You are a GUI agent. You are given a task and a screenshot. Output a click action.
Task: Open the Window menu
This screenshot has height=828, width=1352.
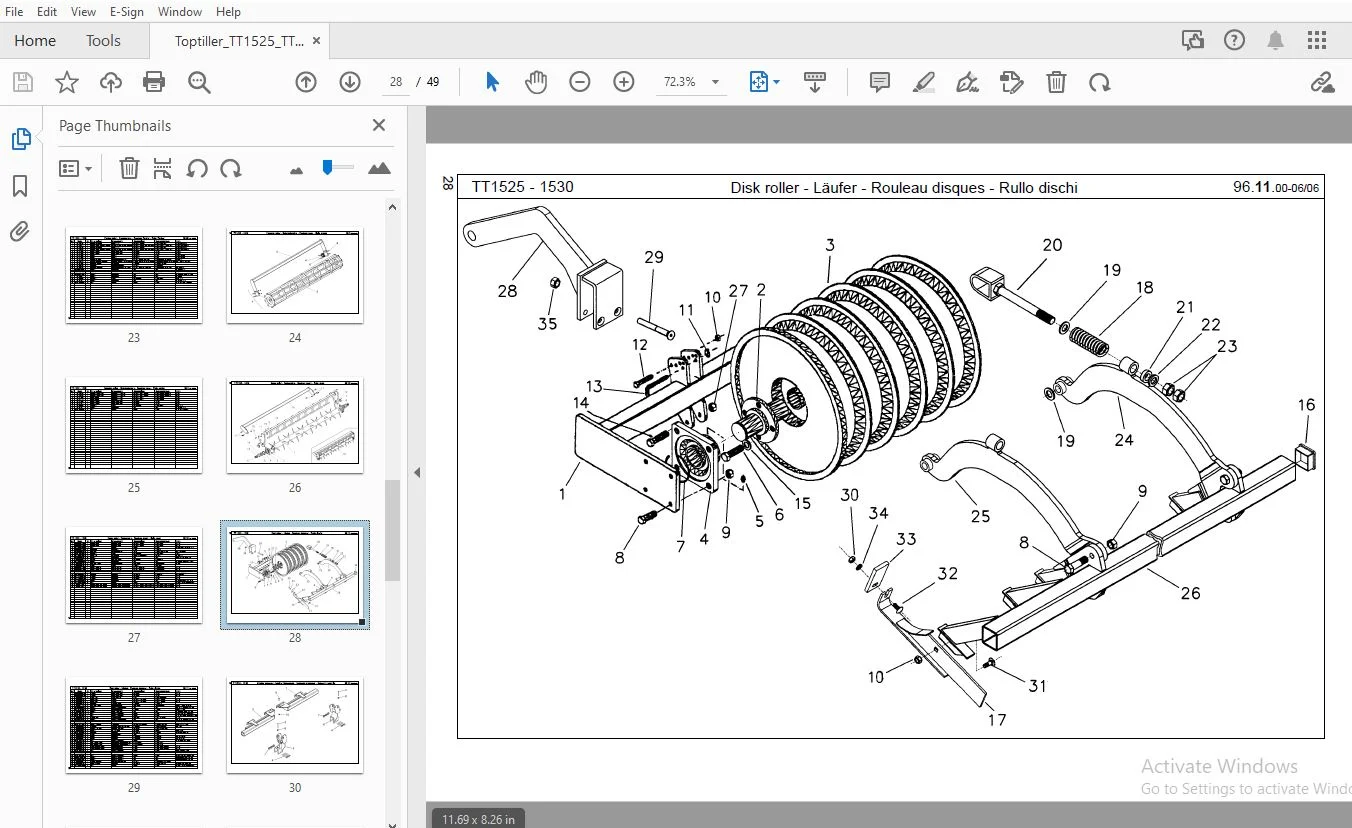click(180, 11)
